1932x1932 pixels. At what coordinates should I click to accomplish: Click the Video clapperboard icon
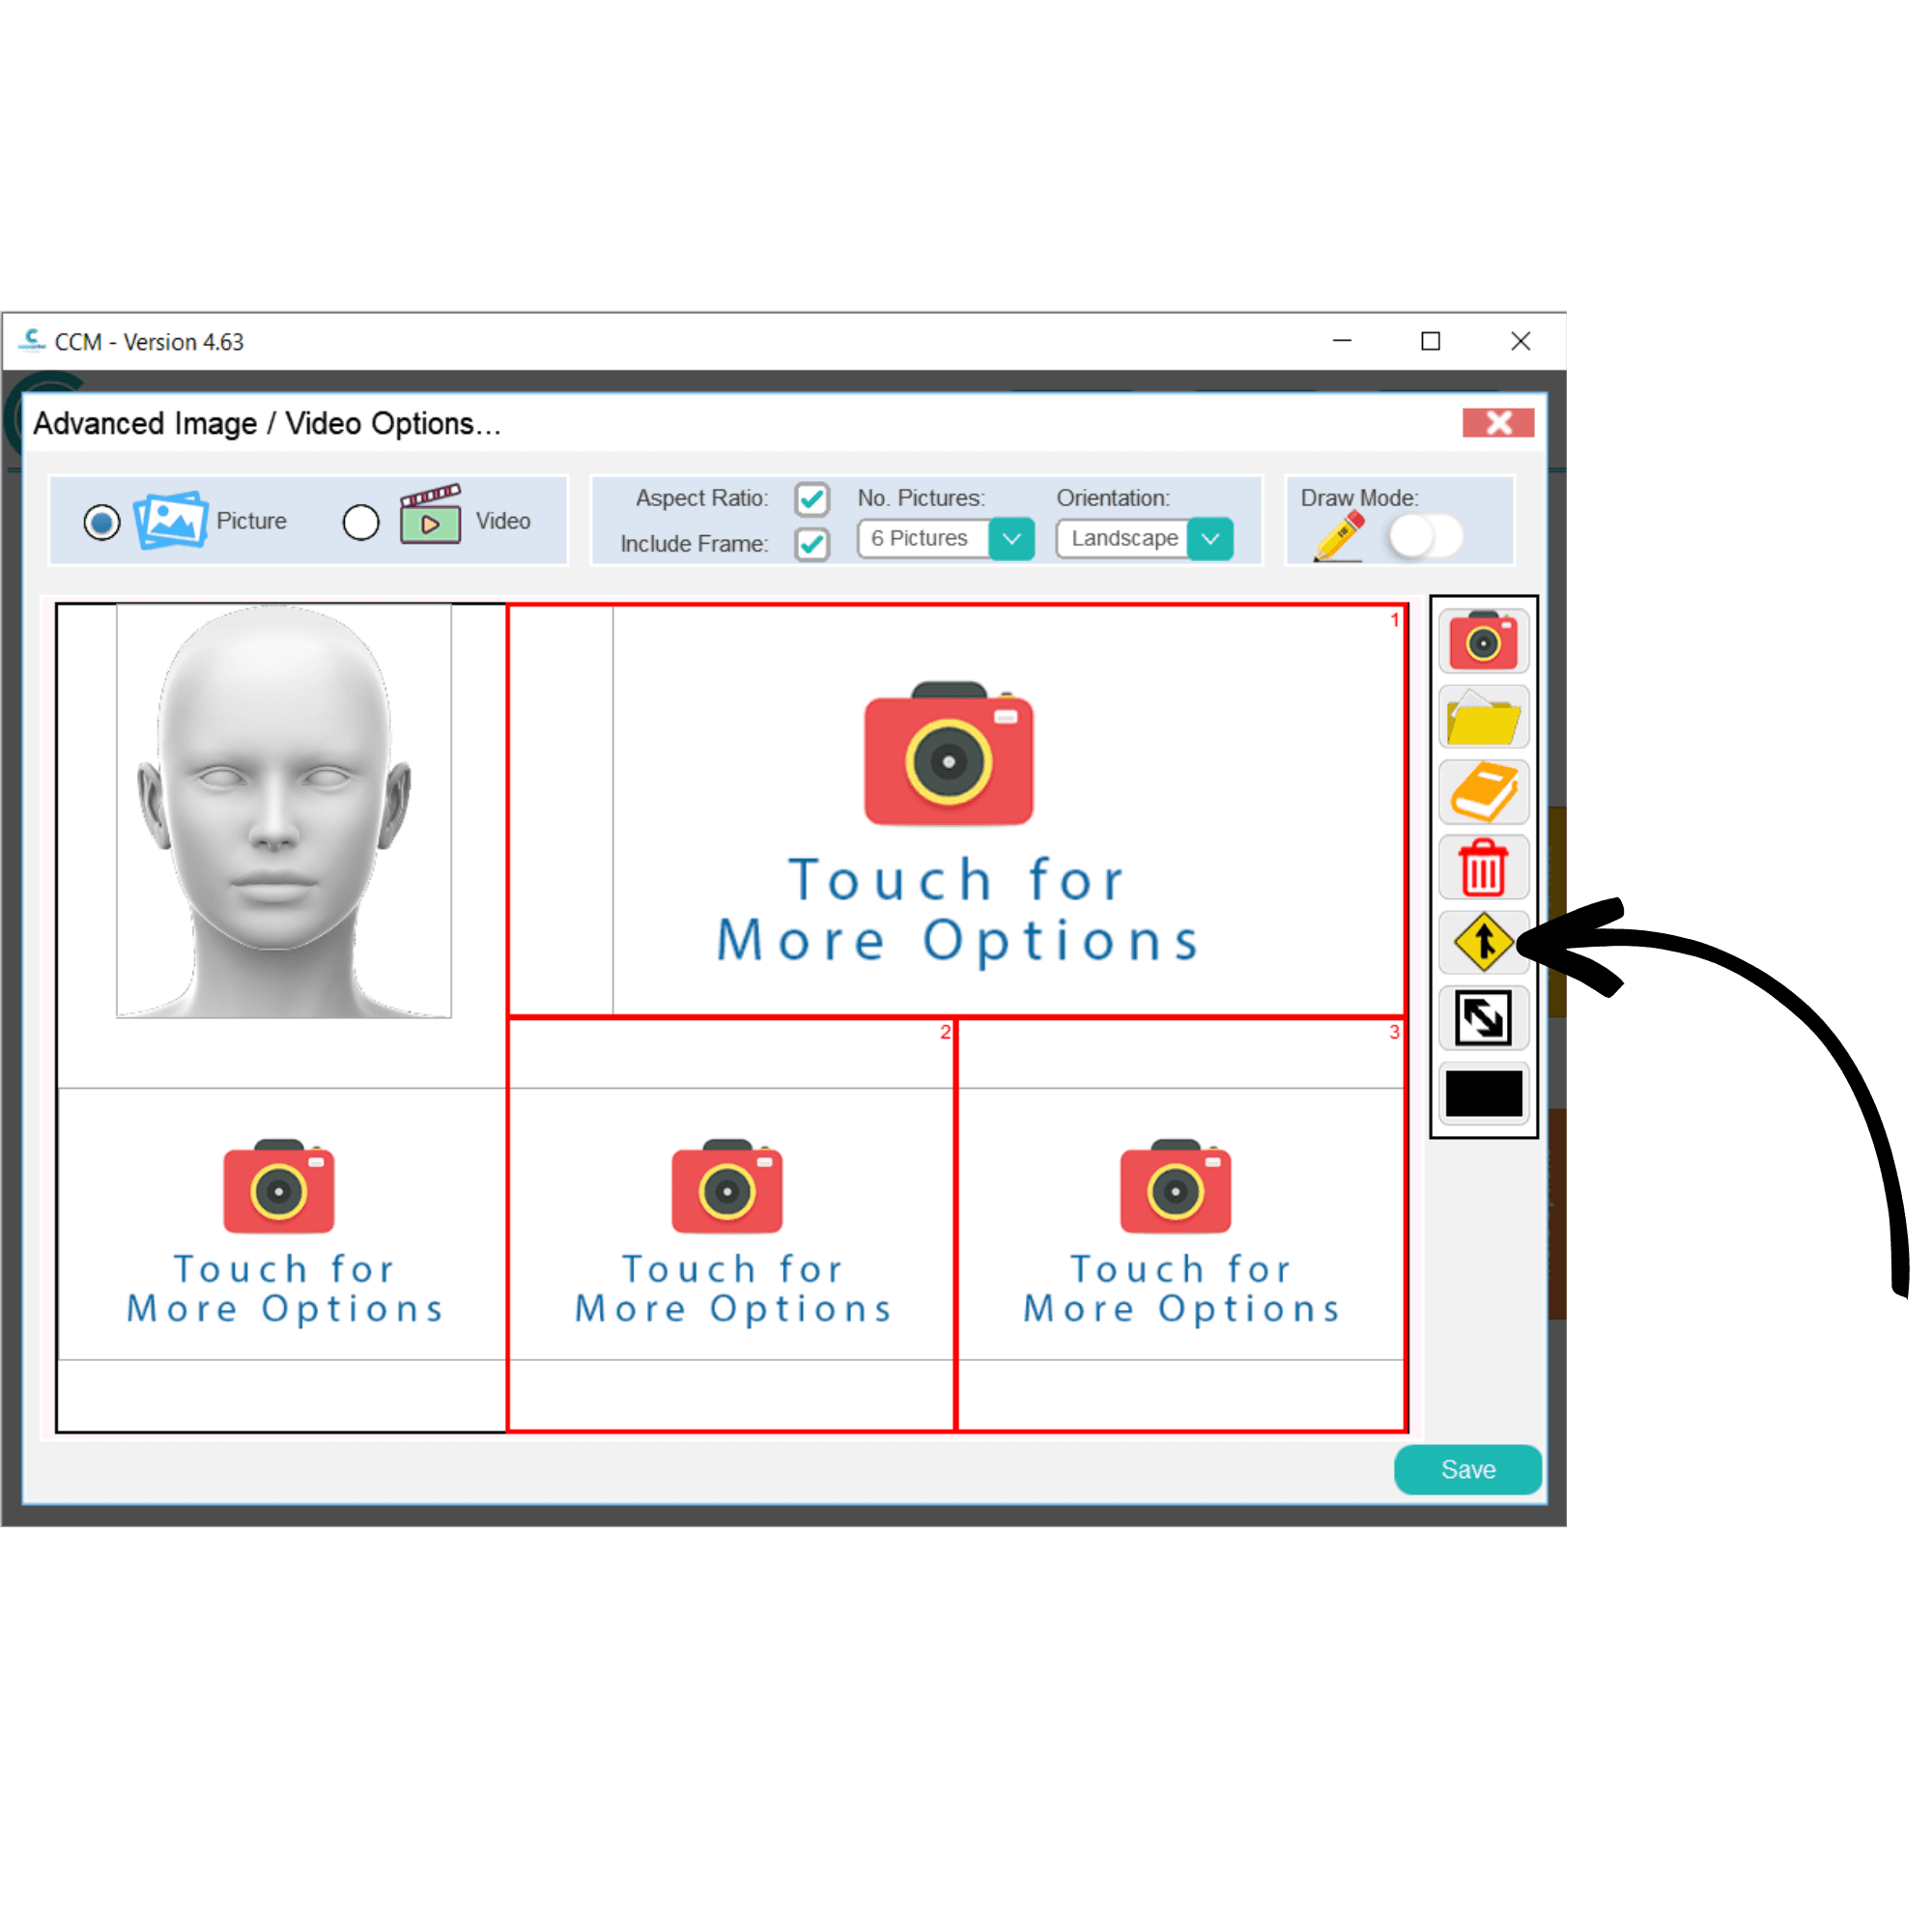pyautogui.click(x=431, y=515)
